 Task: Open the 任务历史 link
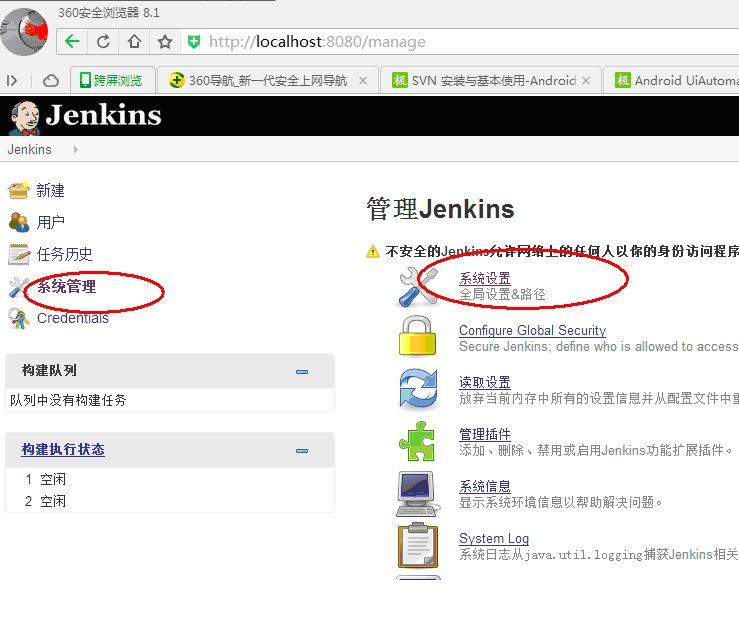tap(65, 254)
